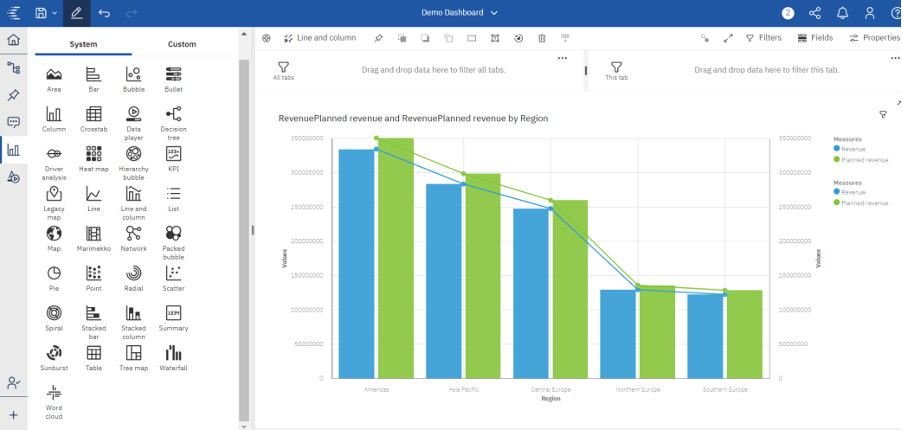Image resolution: width=902 pixels, height=430 pixels.
Task: Choose the Heat map visualization
Action: click(93, 154)
